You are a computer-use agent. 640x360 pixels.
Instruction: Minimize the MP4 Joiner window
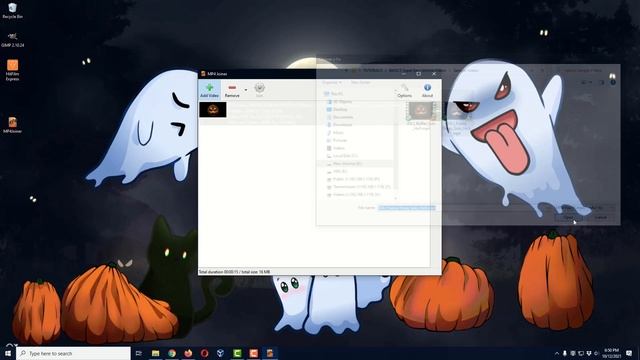[403, 74]
